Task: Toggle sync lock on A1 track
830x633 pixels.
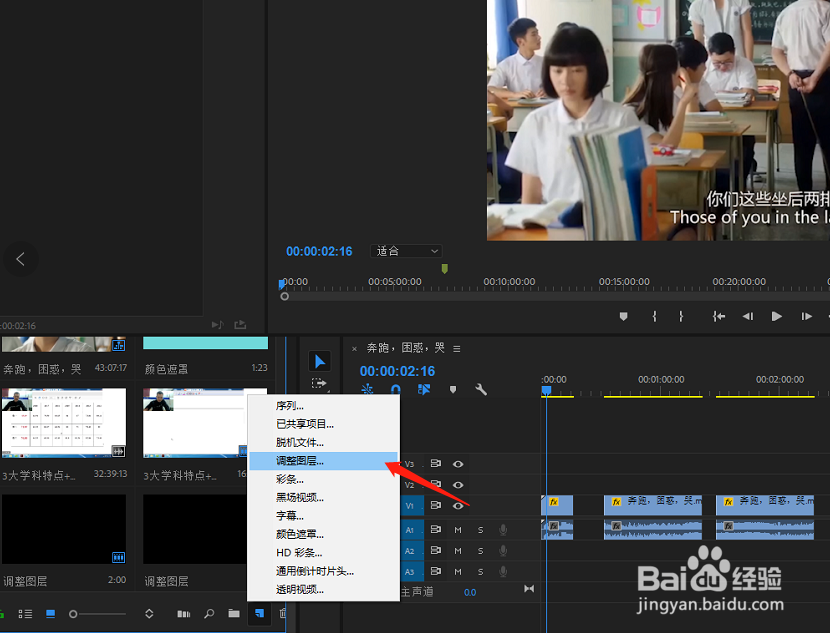Action: tap(436, 529)
